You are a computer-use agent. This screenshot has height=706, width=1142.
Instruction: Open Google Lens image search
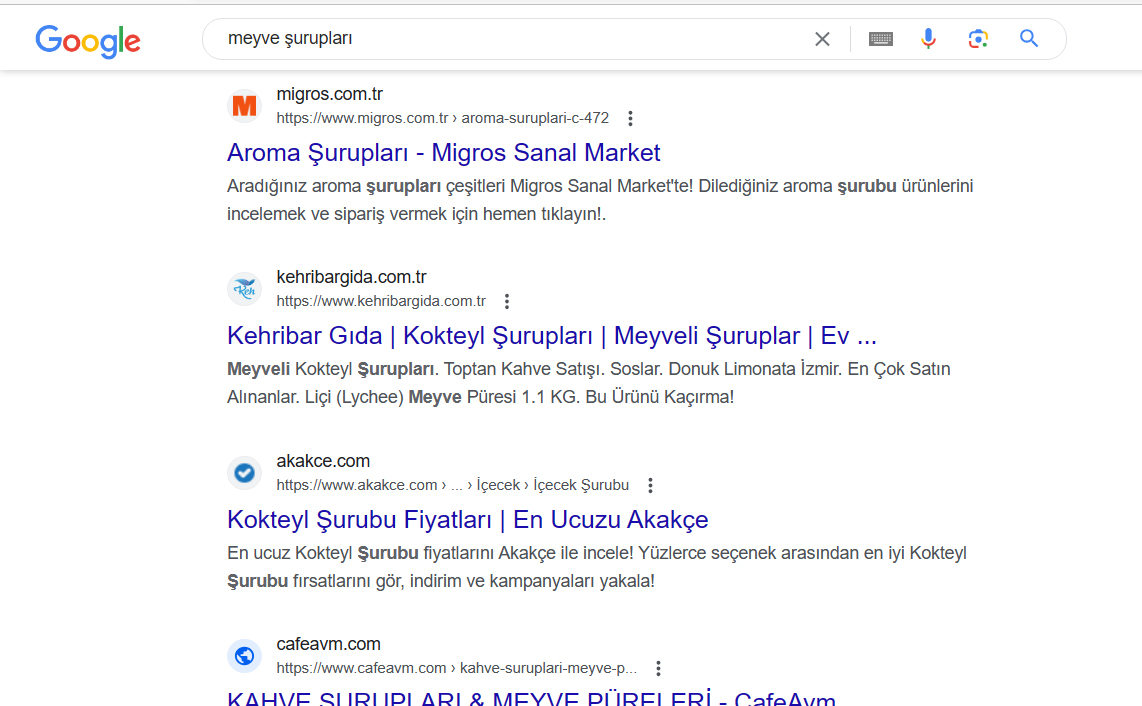[978, 39]
